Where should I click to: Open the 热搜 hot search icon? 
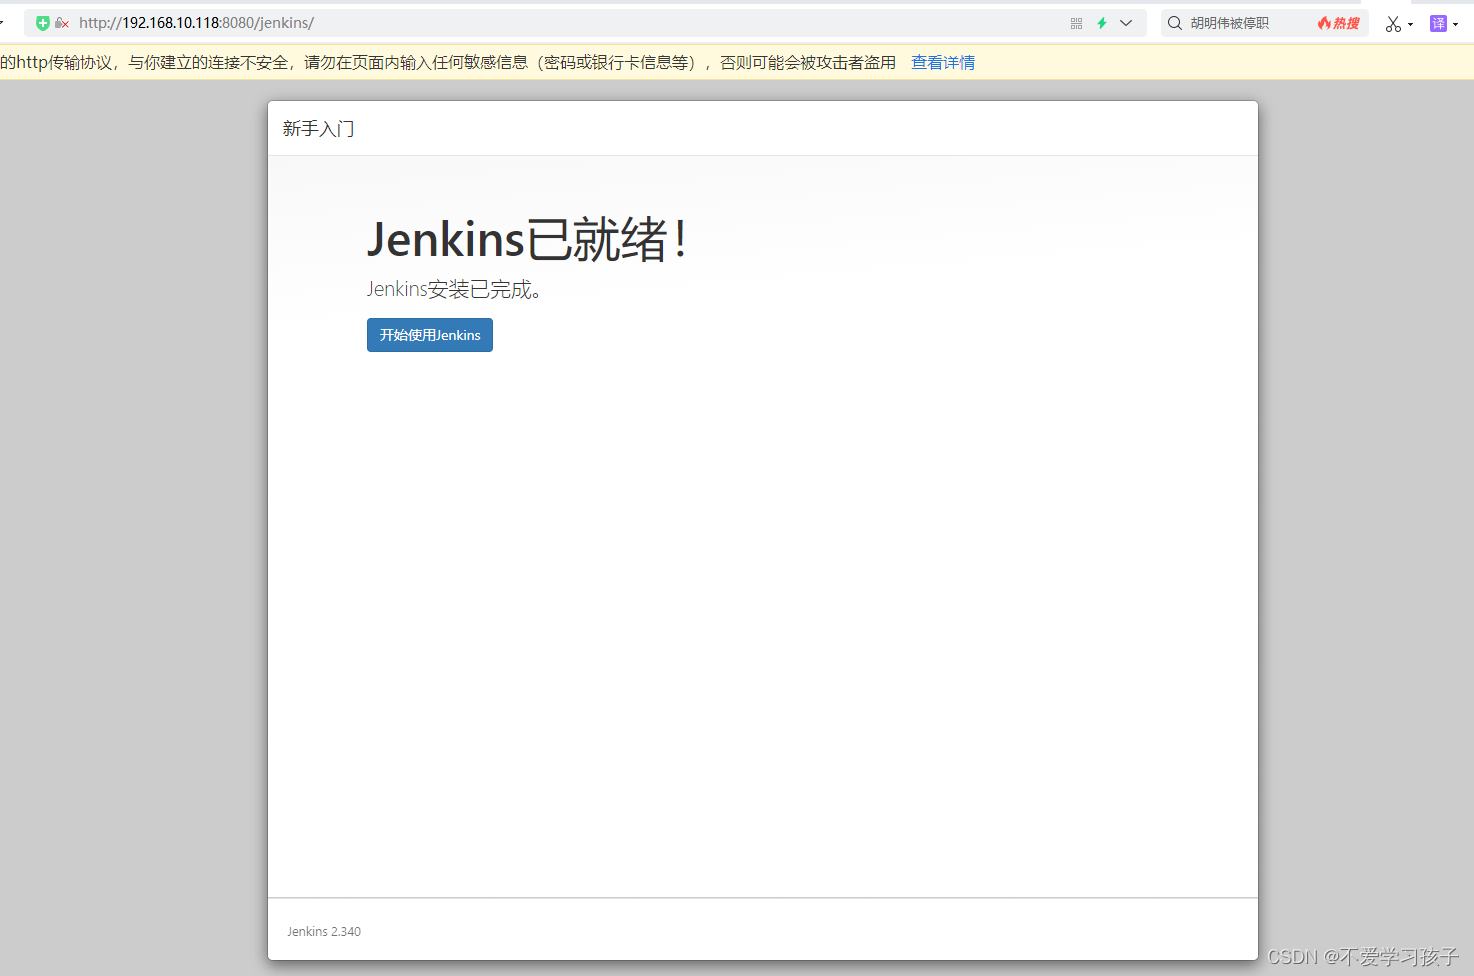pos(1339,23)
